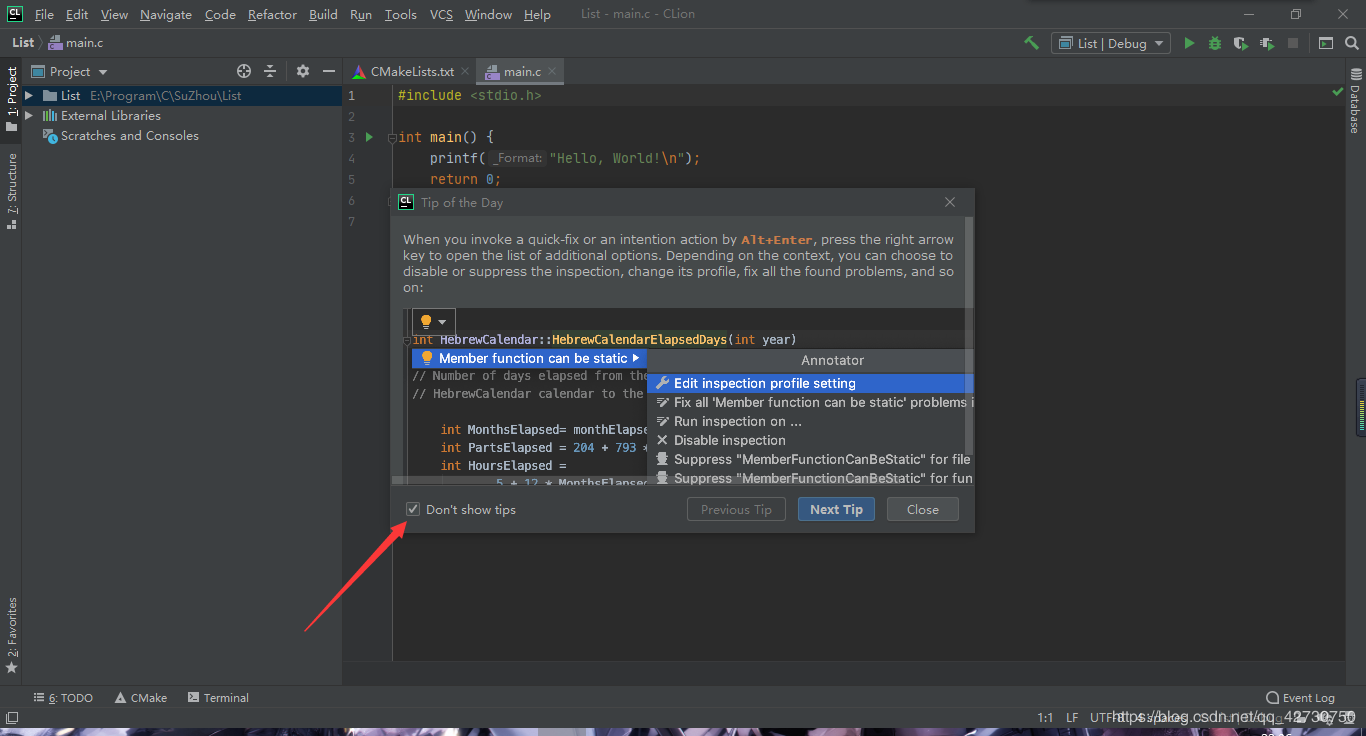Open the Help menu
The image size is (1366, 736).
(537, 15)
